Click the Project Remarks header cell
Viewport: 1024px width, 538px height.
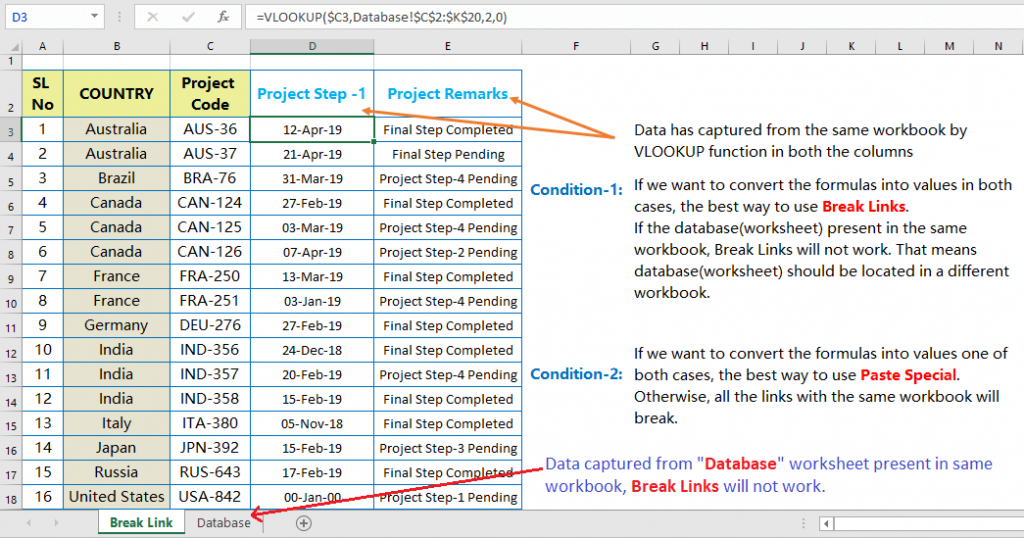tap(448, 94)
